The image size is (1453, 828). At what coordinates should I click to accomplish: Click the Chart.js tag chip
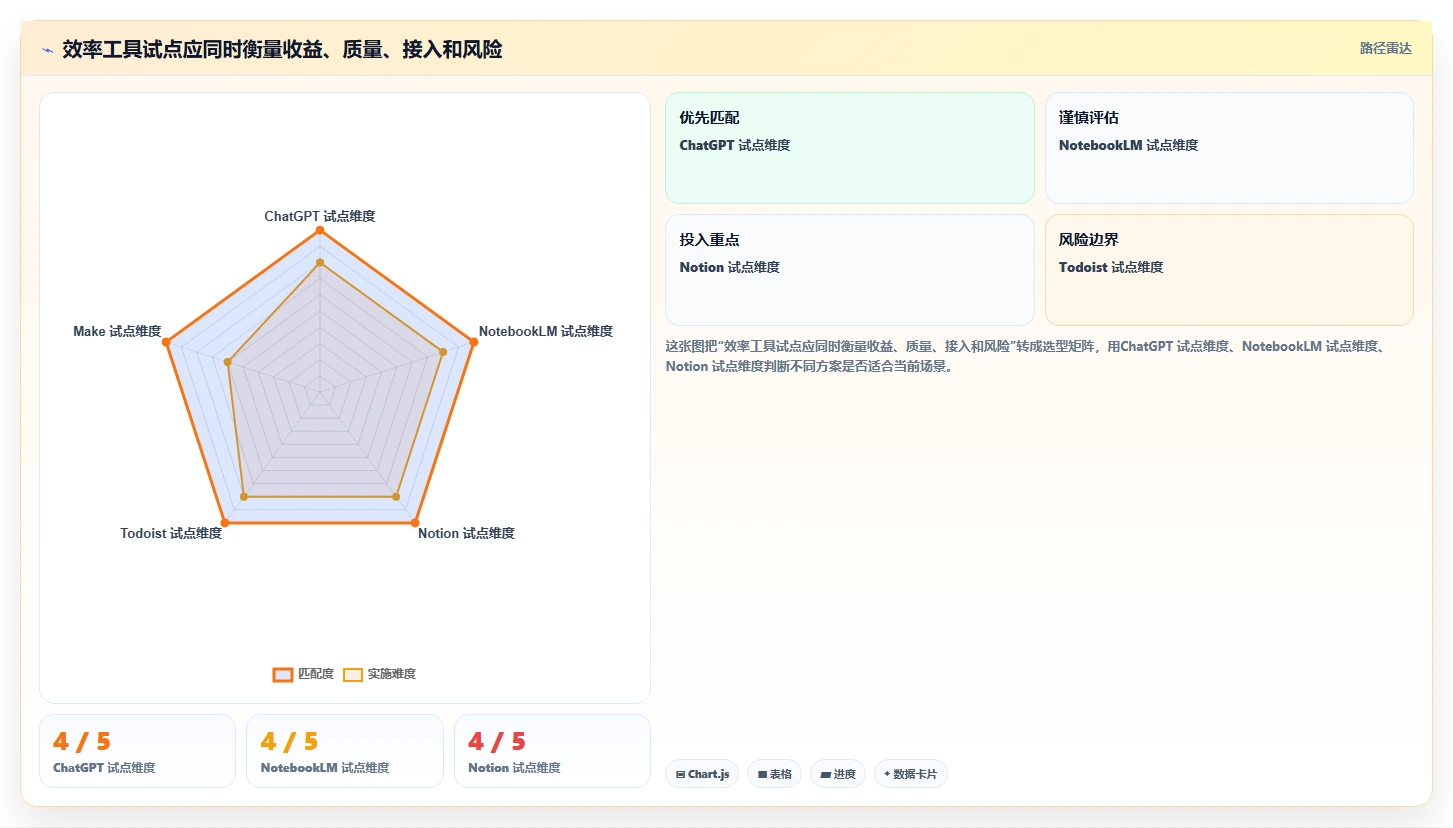pyautogui.click(x=702, y=774)
